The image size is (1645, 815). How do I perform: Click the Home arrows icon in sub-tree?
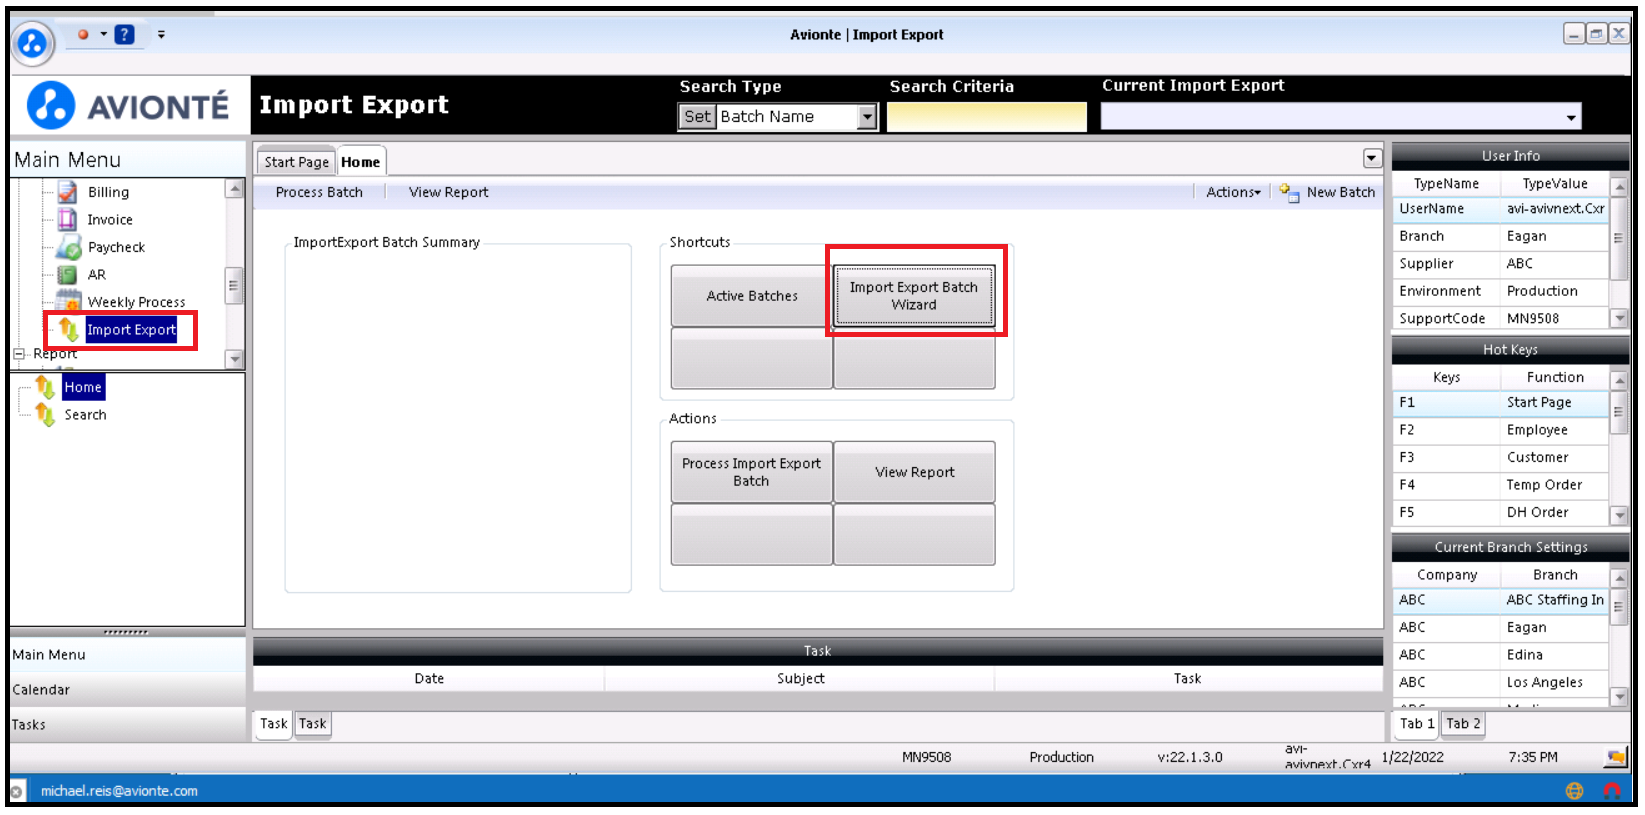[45, 387]
